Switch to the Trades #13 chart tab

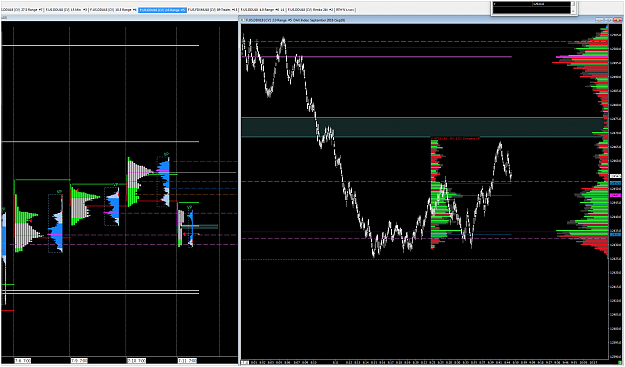click(x=213, y=10)
